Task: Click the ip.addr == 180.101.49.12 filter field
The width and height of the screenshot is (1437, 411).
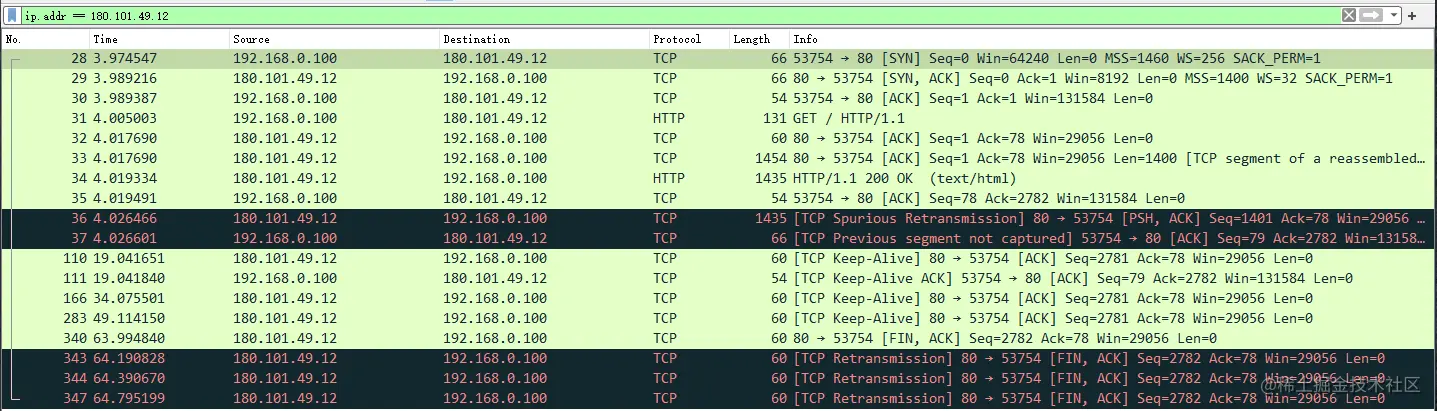Action: [680, 16]
